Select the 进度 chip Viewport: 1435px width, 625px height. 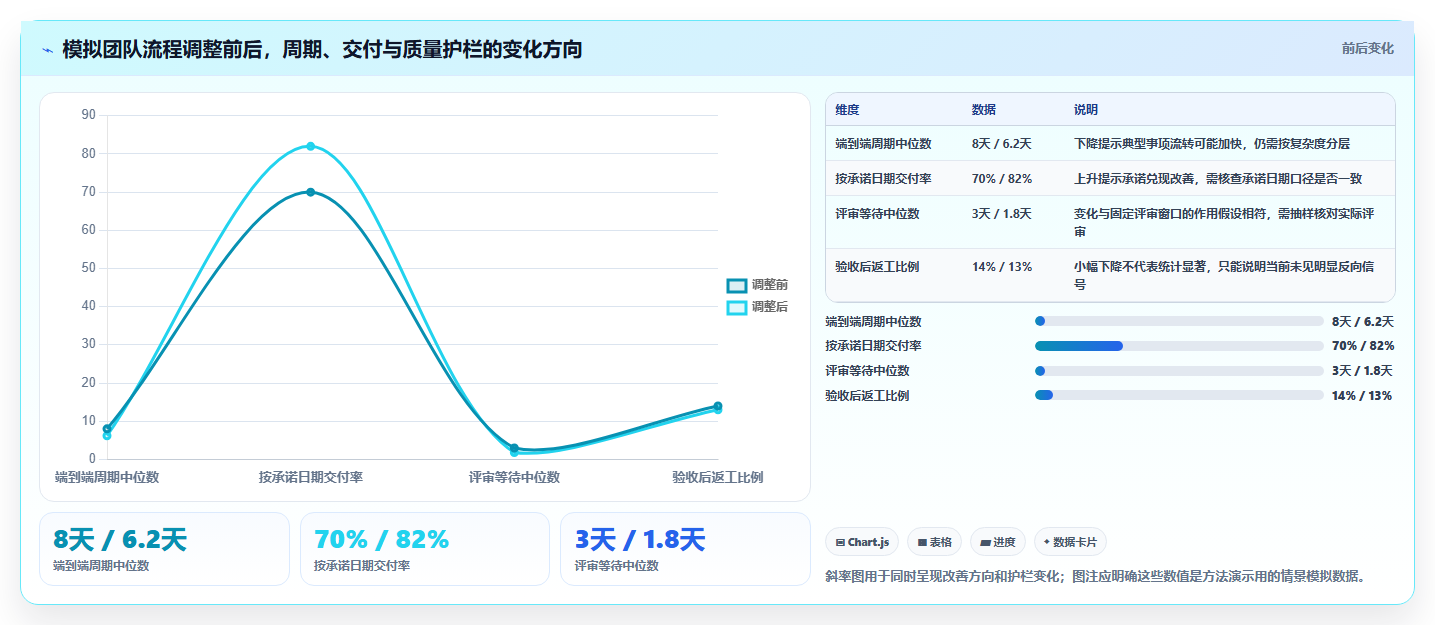click(998, 542)
